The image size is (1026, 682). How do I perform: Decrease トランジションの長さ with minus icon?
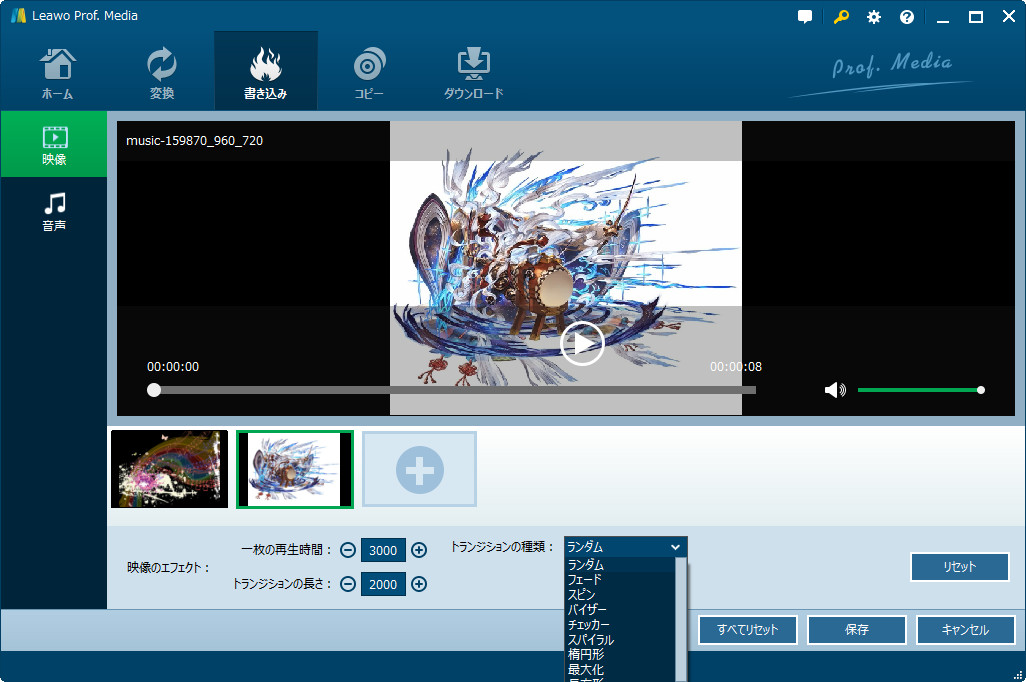(348, 584)
